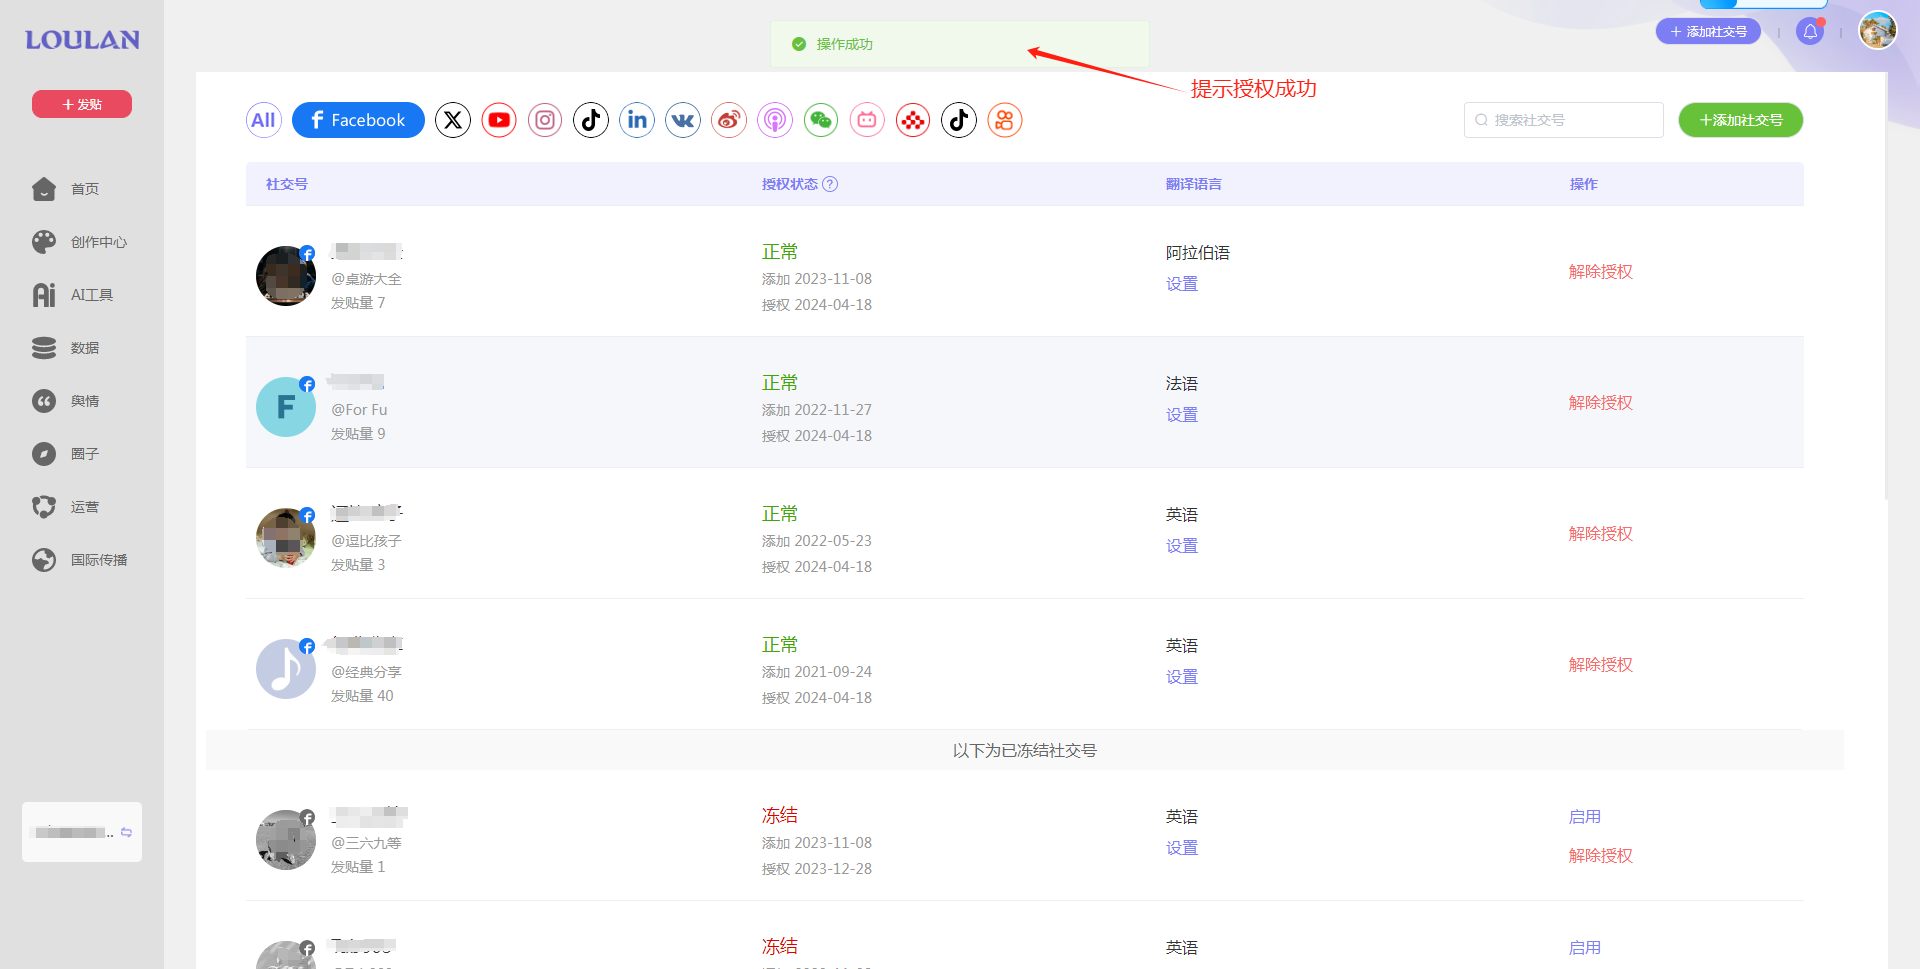Click avatar of frozen 三六九等 account
Viewport: 1920px width, 969px height.
[x=286, y=840]
